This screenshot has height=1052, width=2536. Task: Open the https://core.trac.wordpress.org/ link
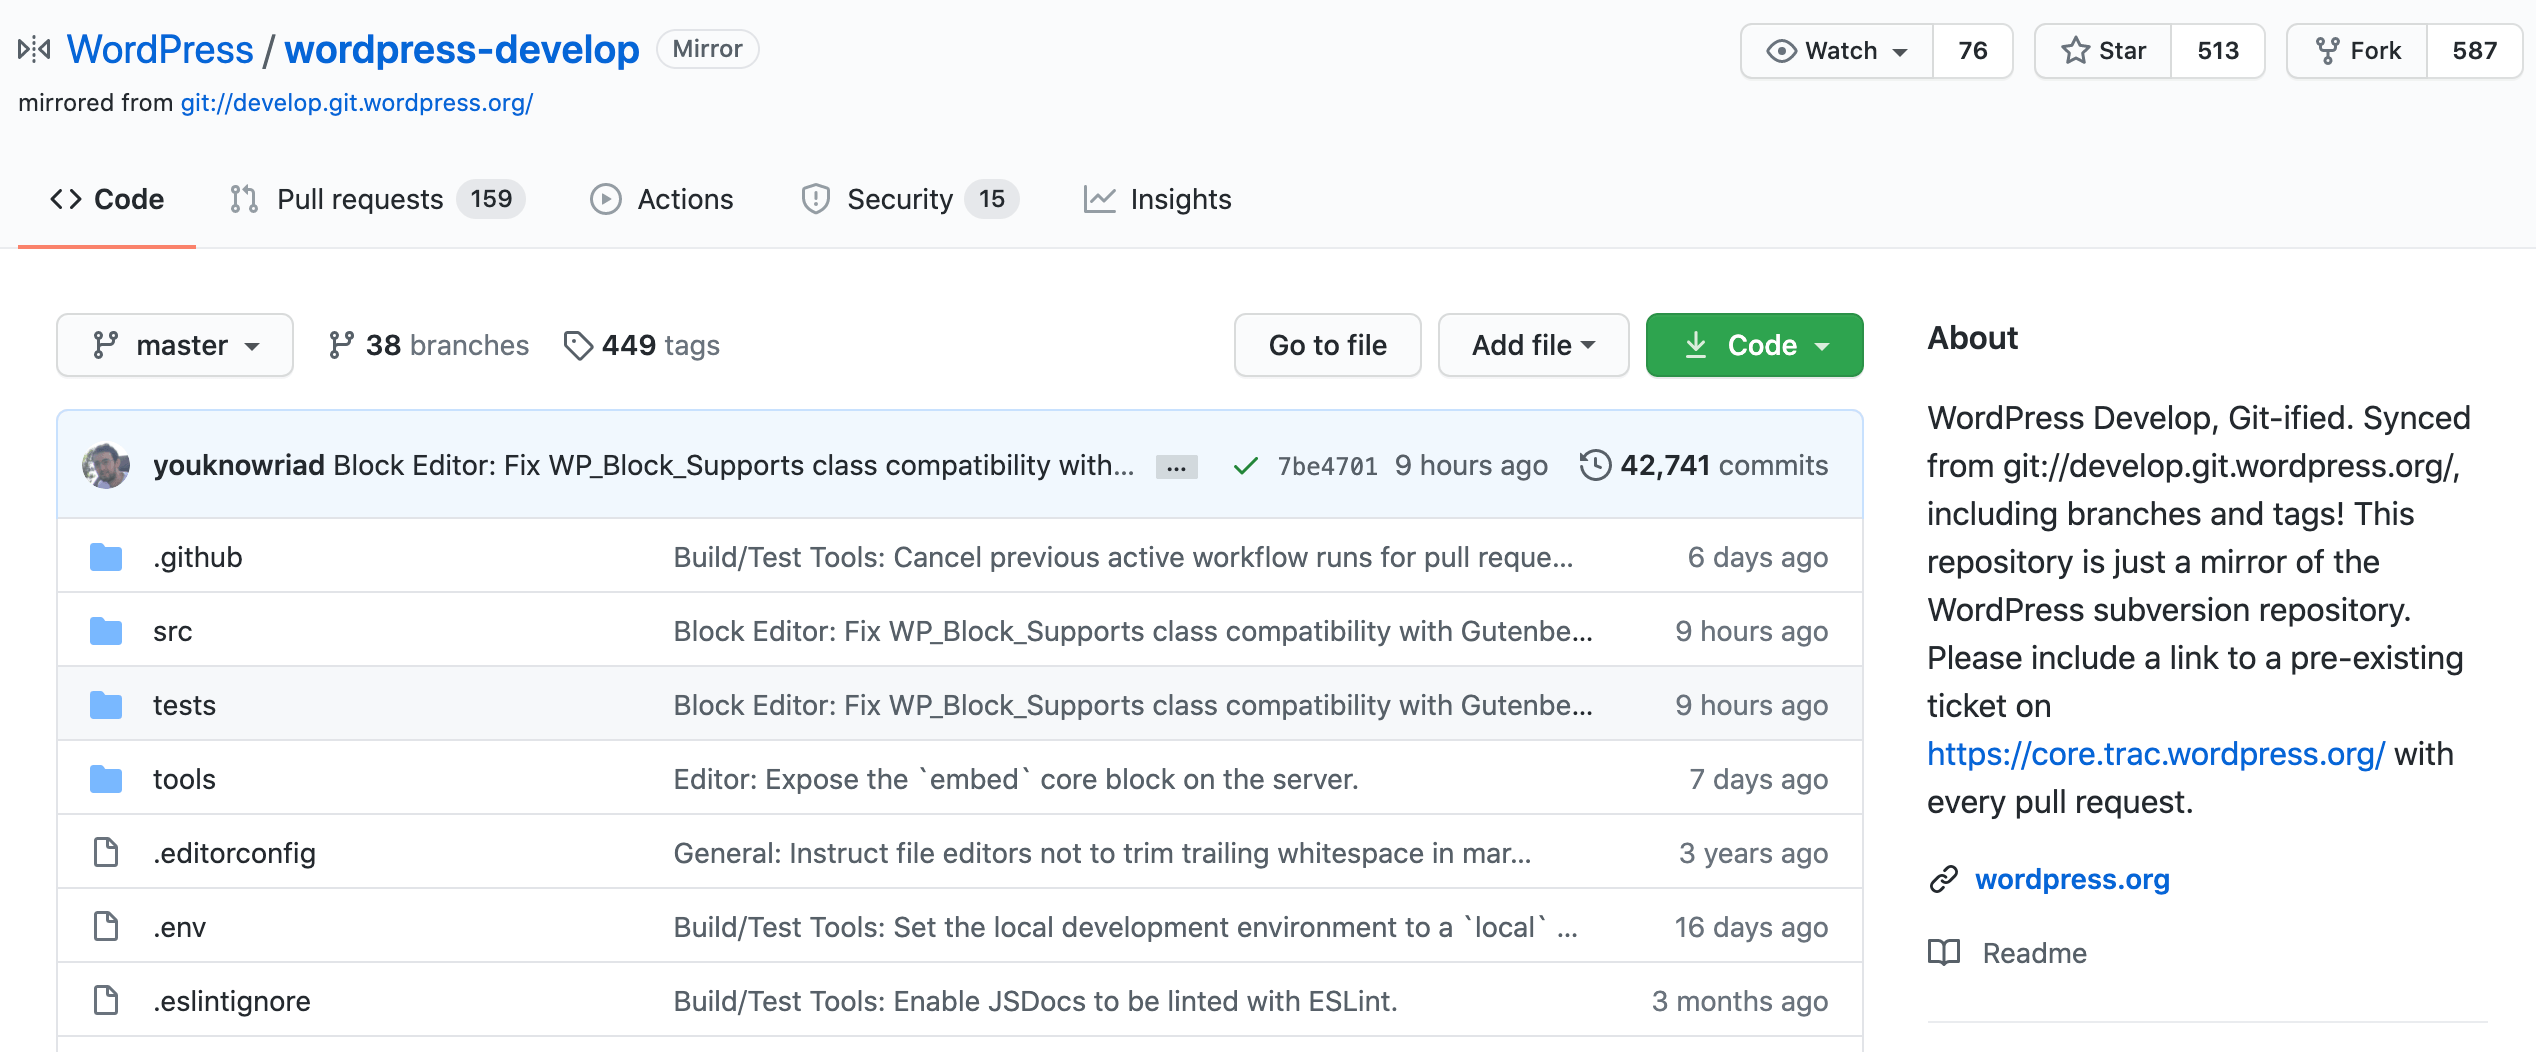[2156, 754]
